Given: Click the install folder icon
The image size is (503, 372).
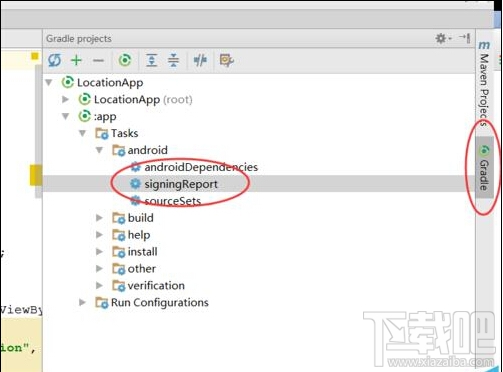Looking at the screenshot, I should point(119,252).
